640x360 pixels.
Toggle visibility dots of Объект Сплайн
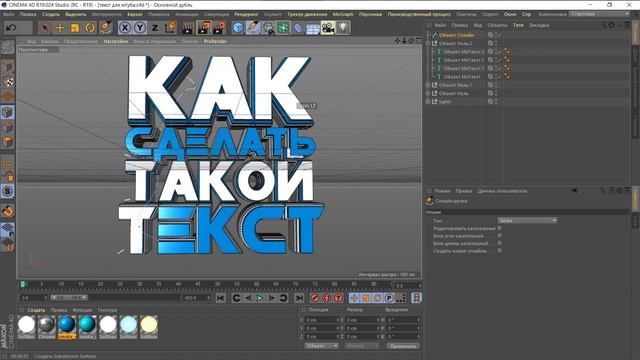click(x=496, y=35)
